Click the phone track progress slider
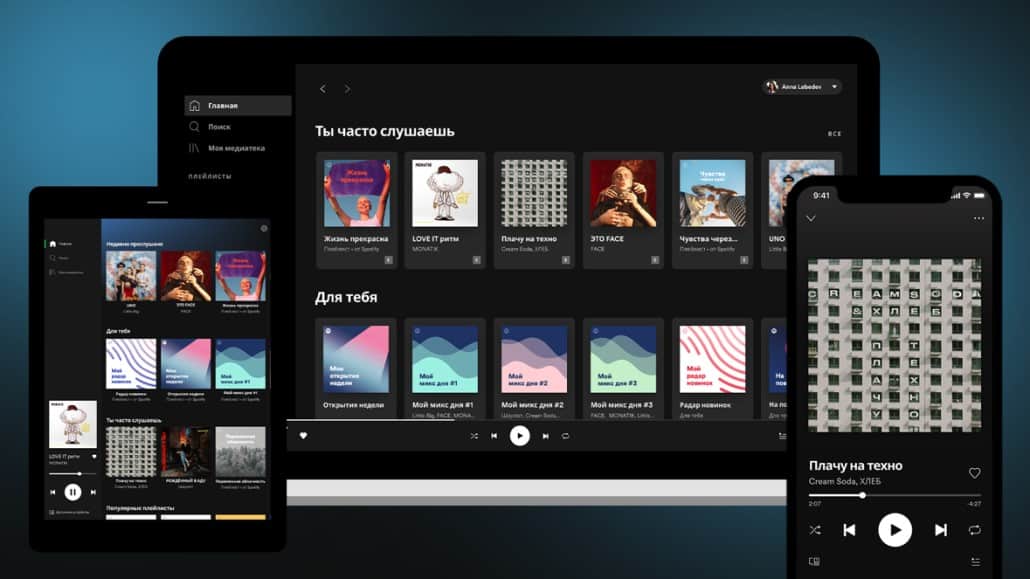 click(894, 495)
